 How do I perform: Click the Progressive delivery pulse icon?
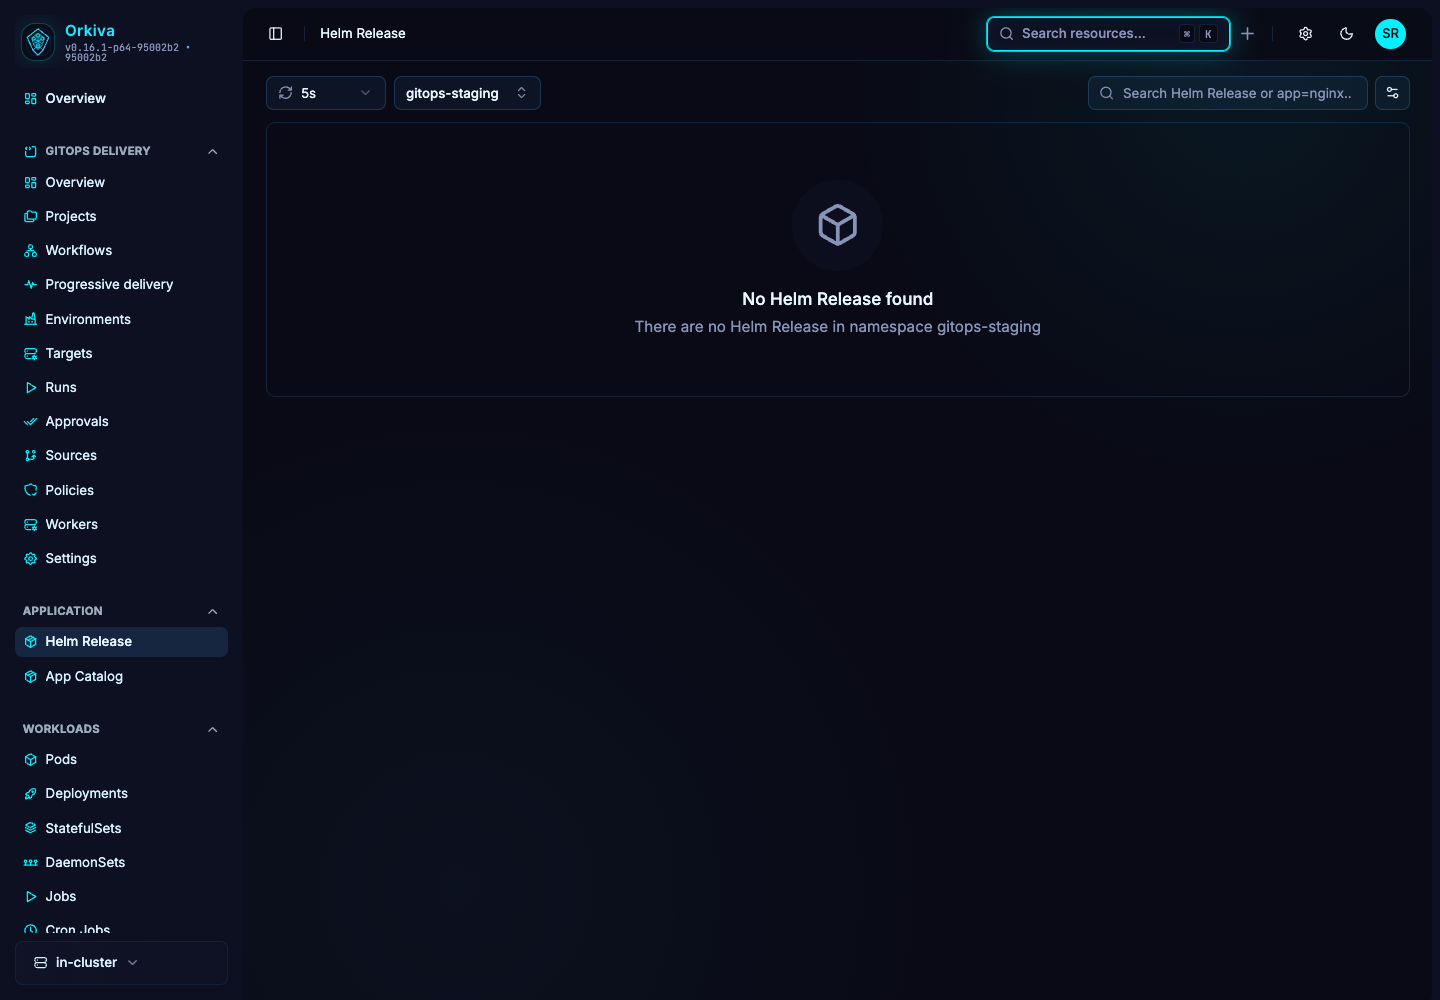(31, 285)
